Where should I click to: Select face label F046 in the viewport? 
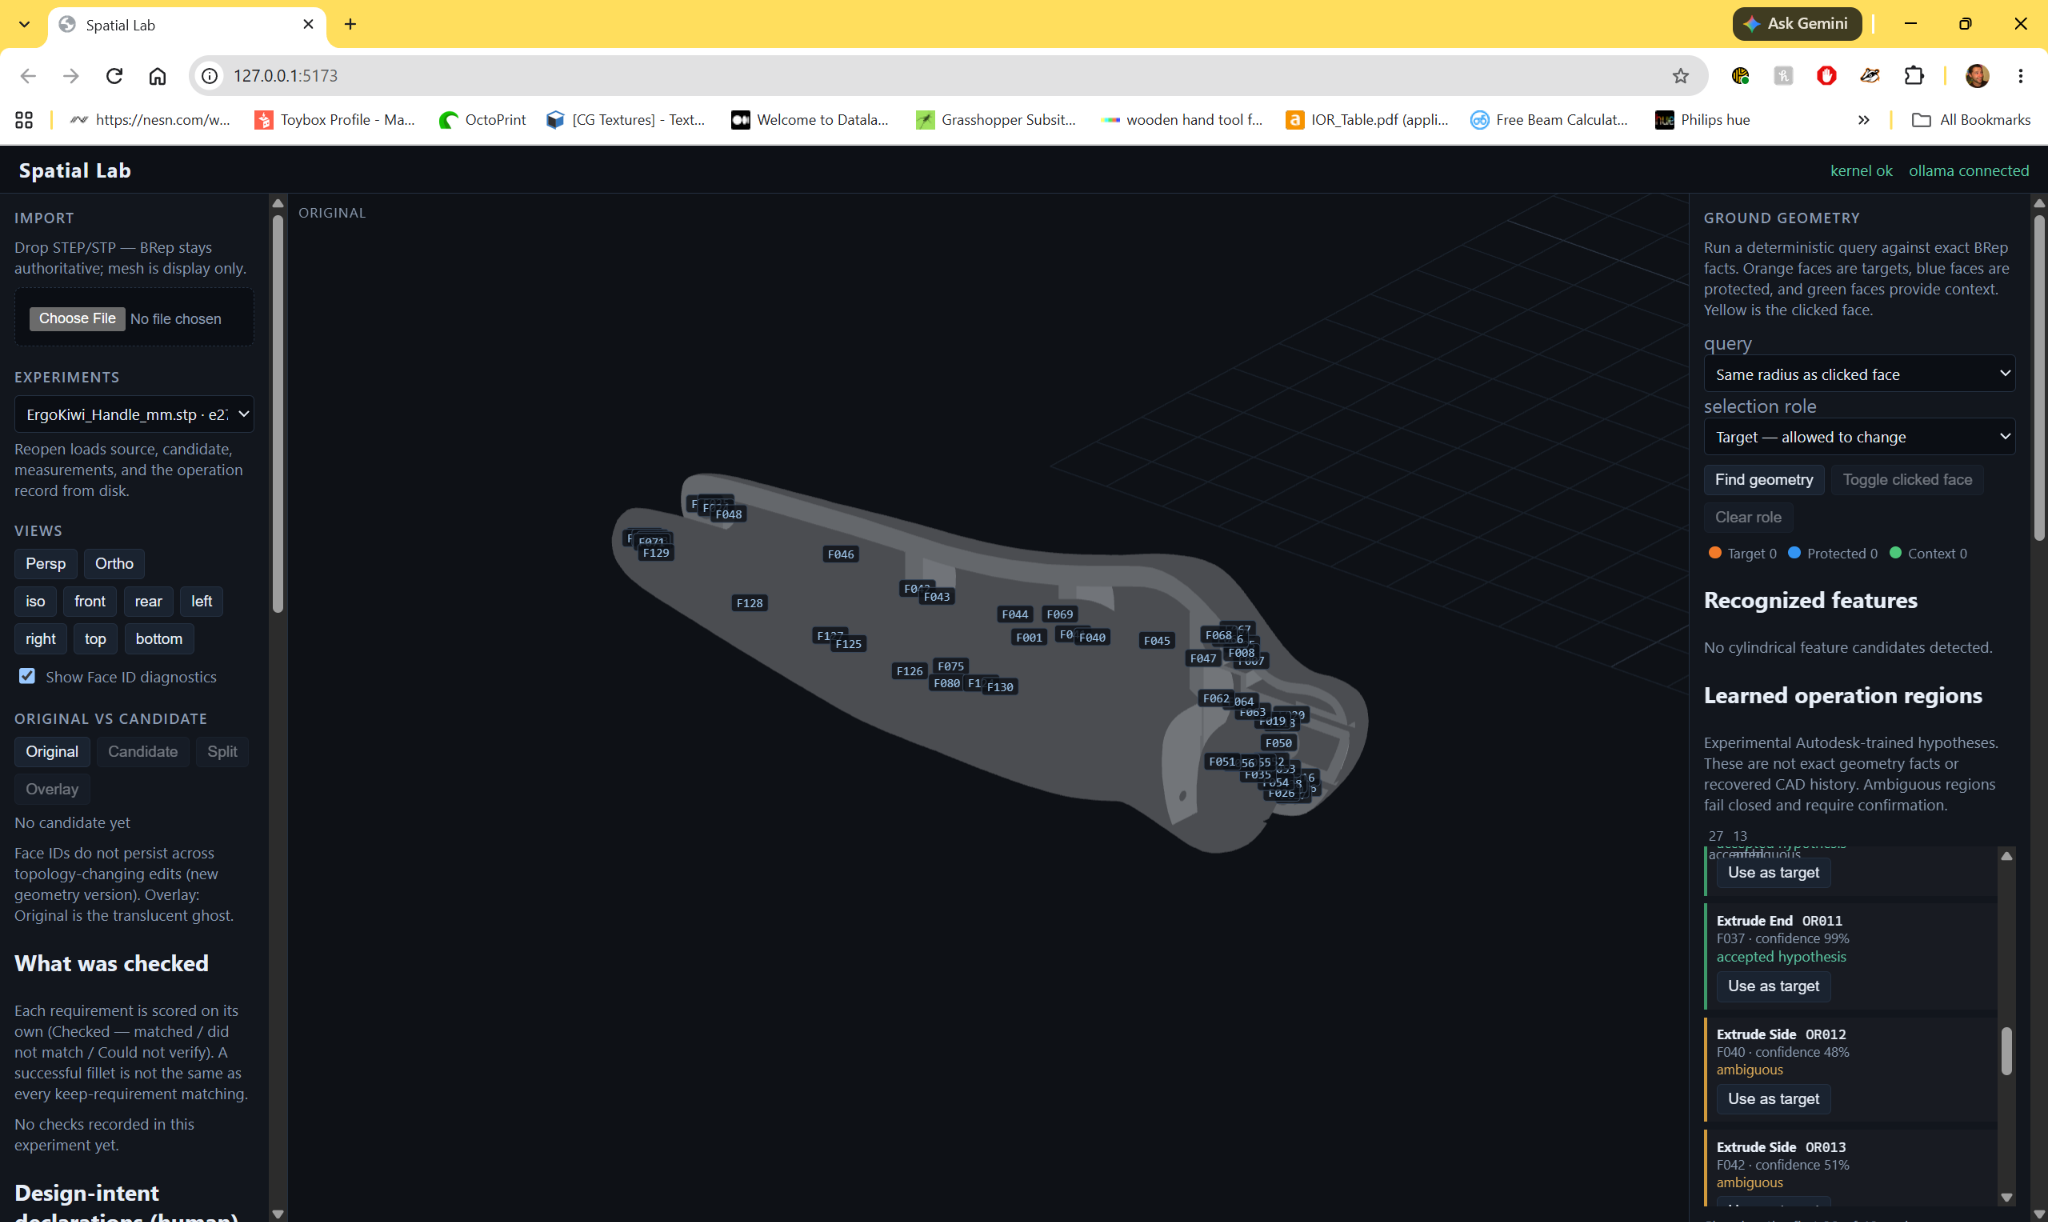841,554
